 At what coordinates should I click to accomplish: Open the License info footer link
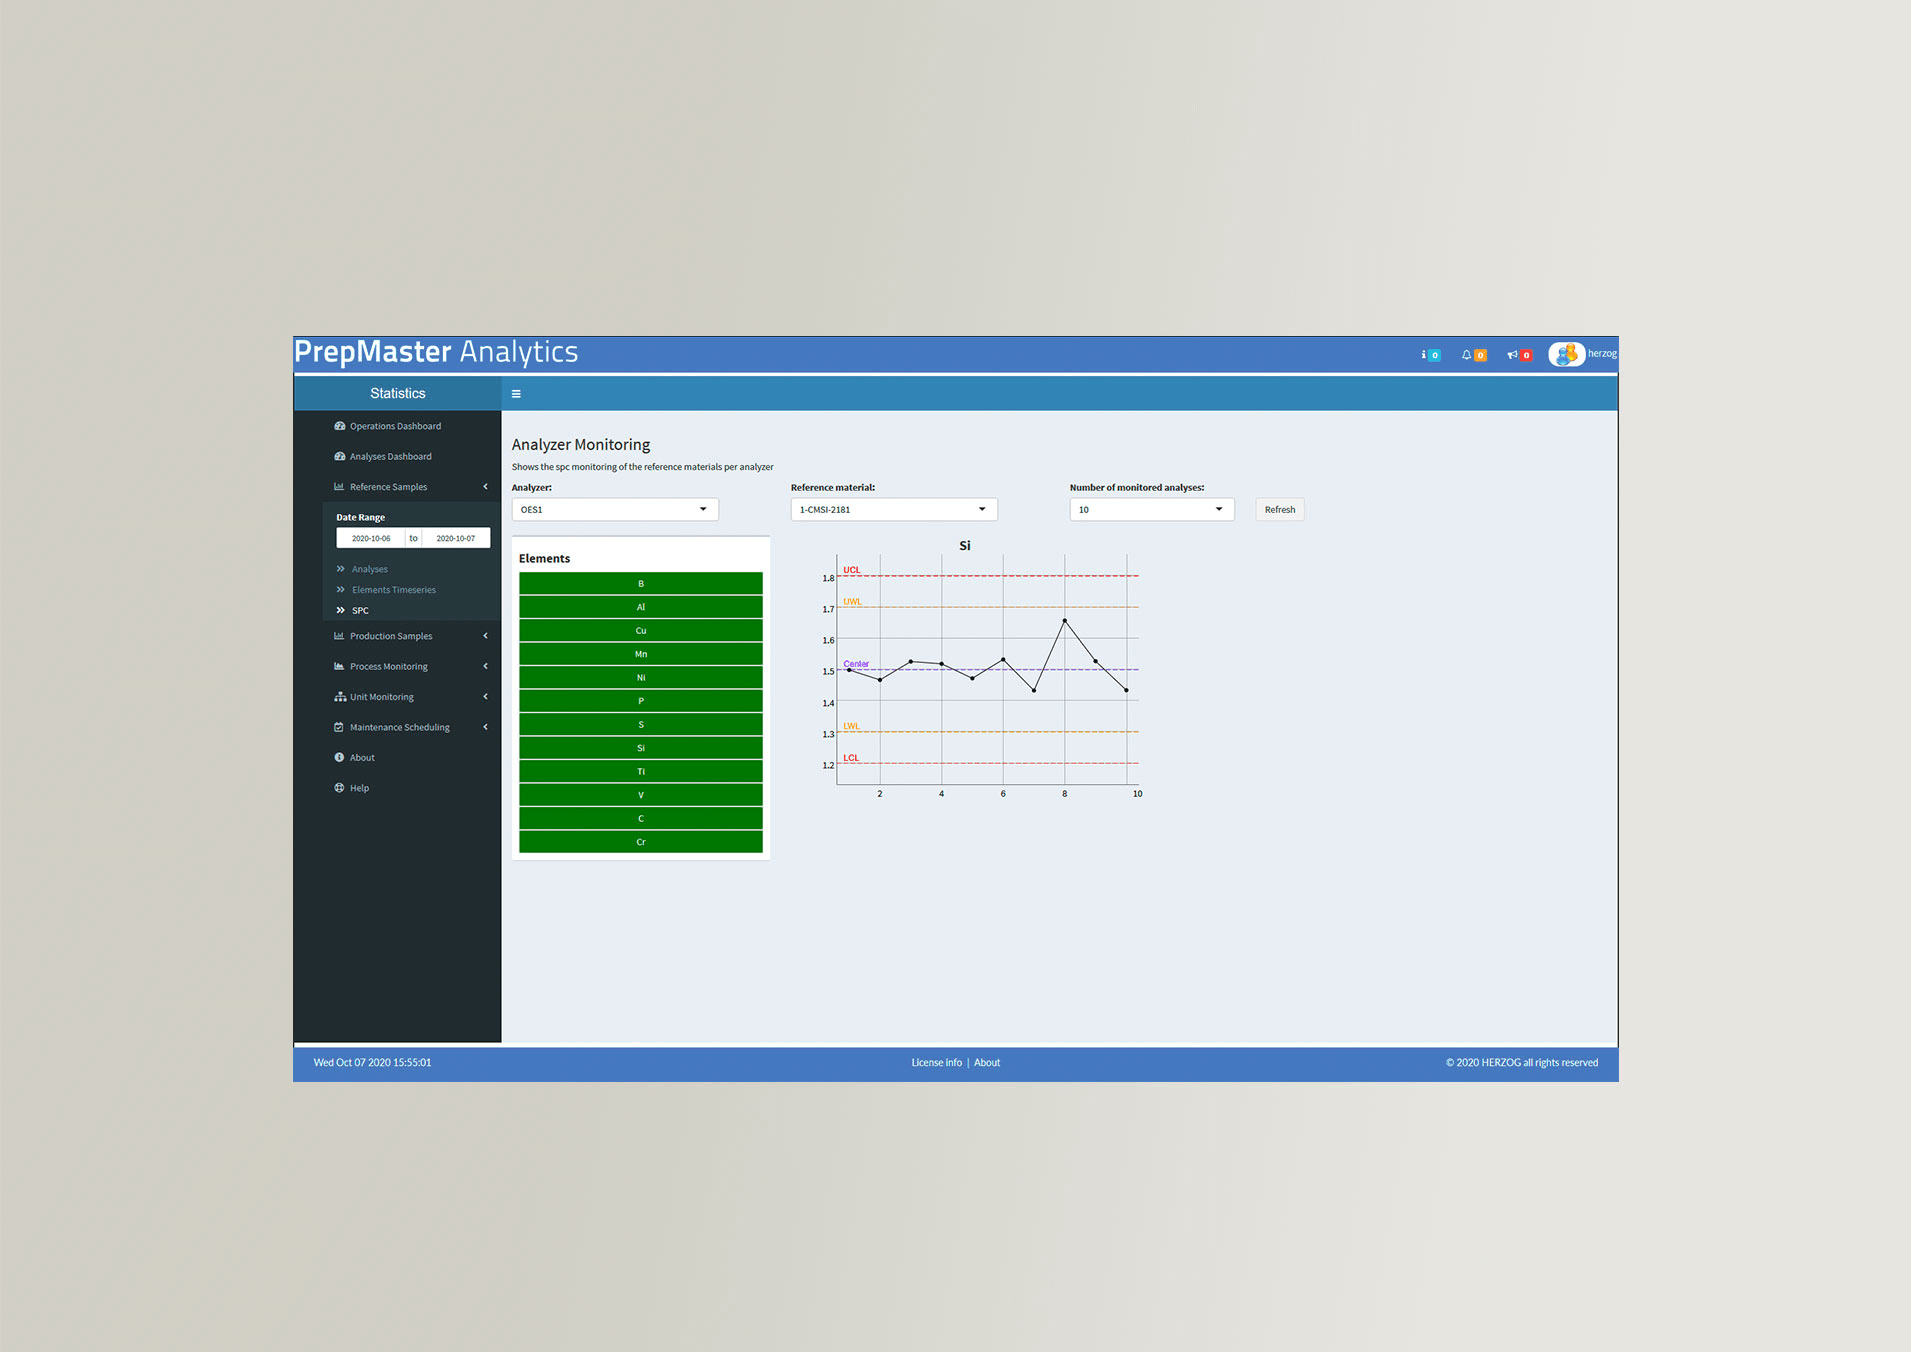tap(936, 1063)
